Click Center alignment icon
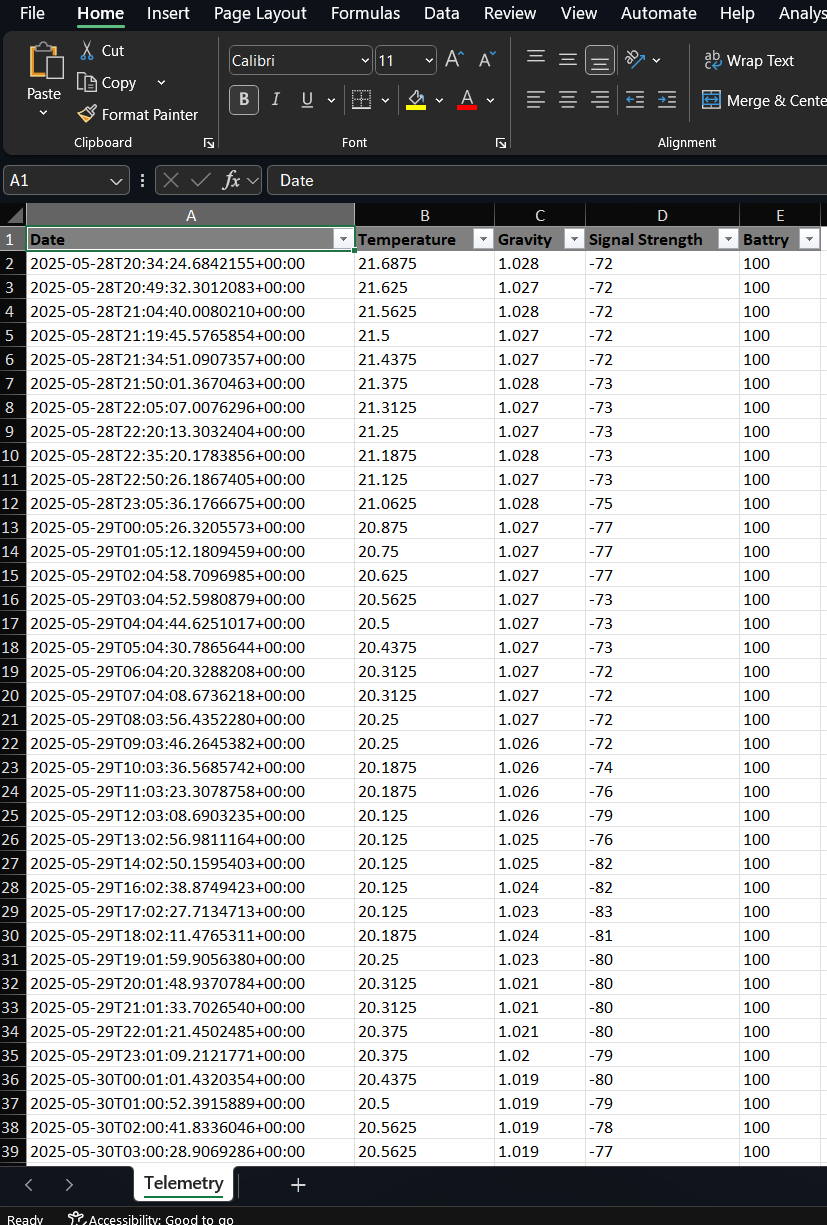Viewport: 827px width, 1225px height. (568, 100)
